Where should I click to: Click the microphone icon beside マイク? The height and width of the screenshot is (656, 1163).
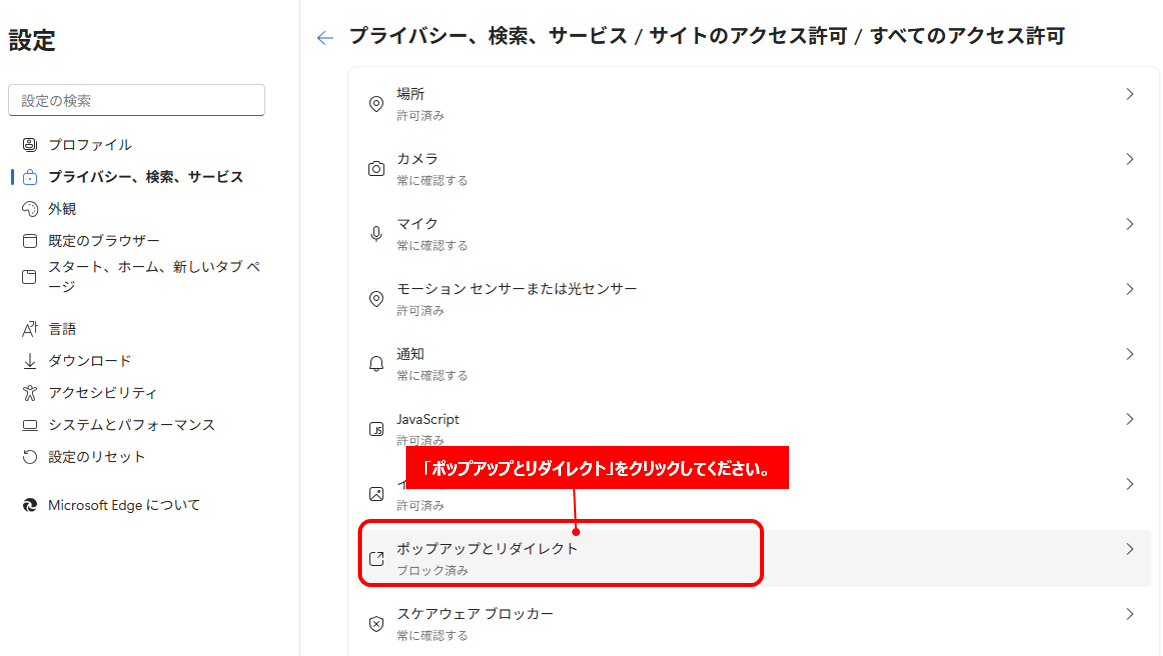tap(376, 234)
